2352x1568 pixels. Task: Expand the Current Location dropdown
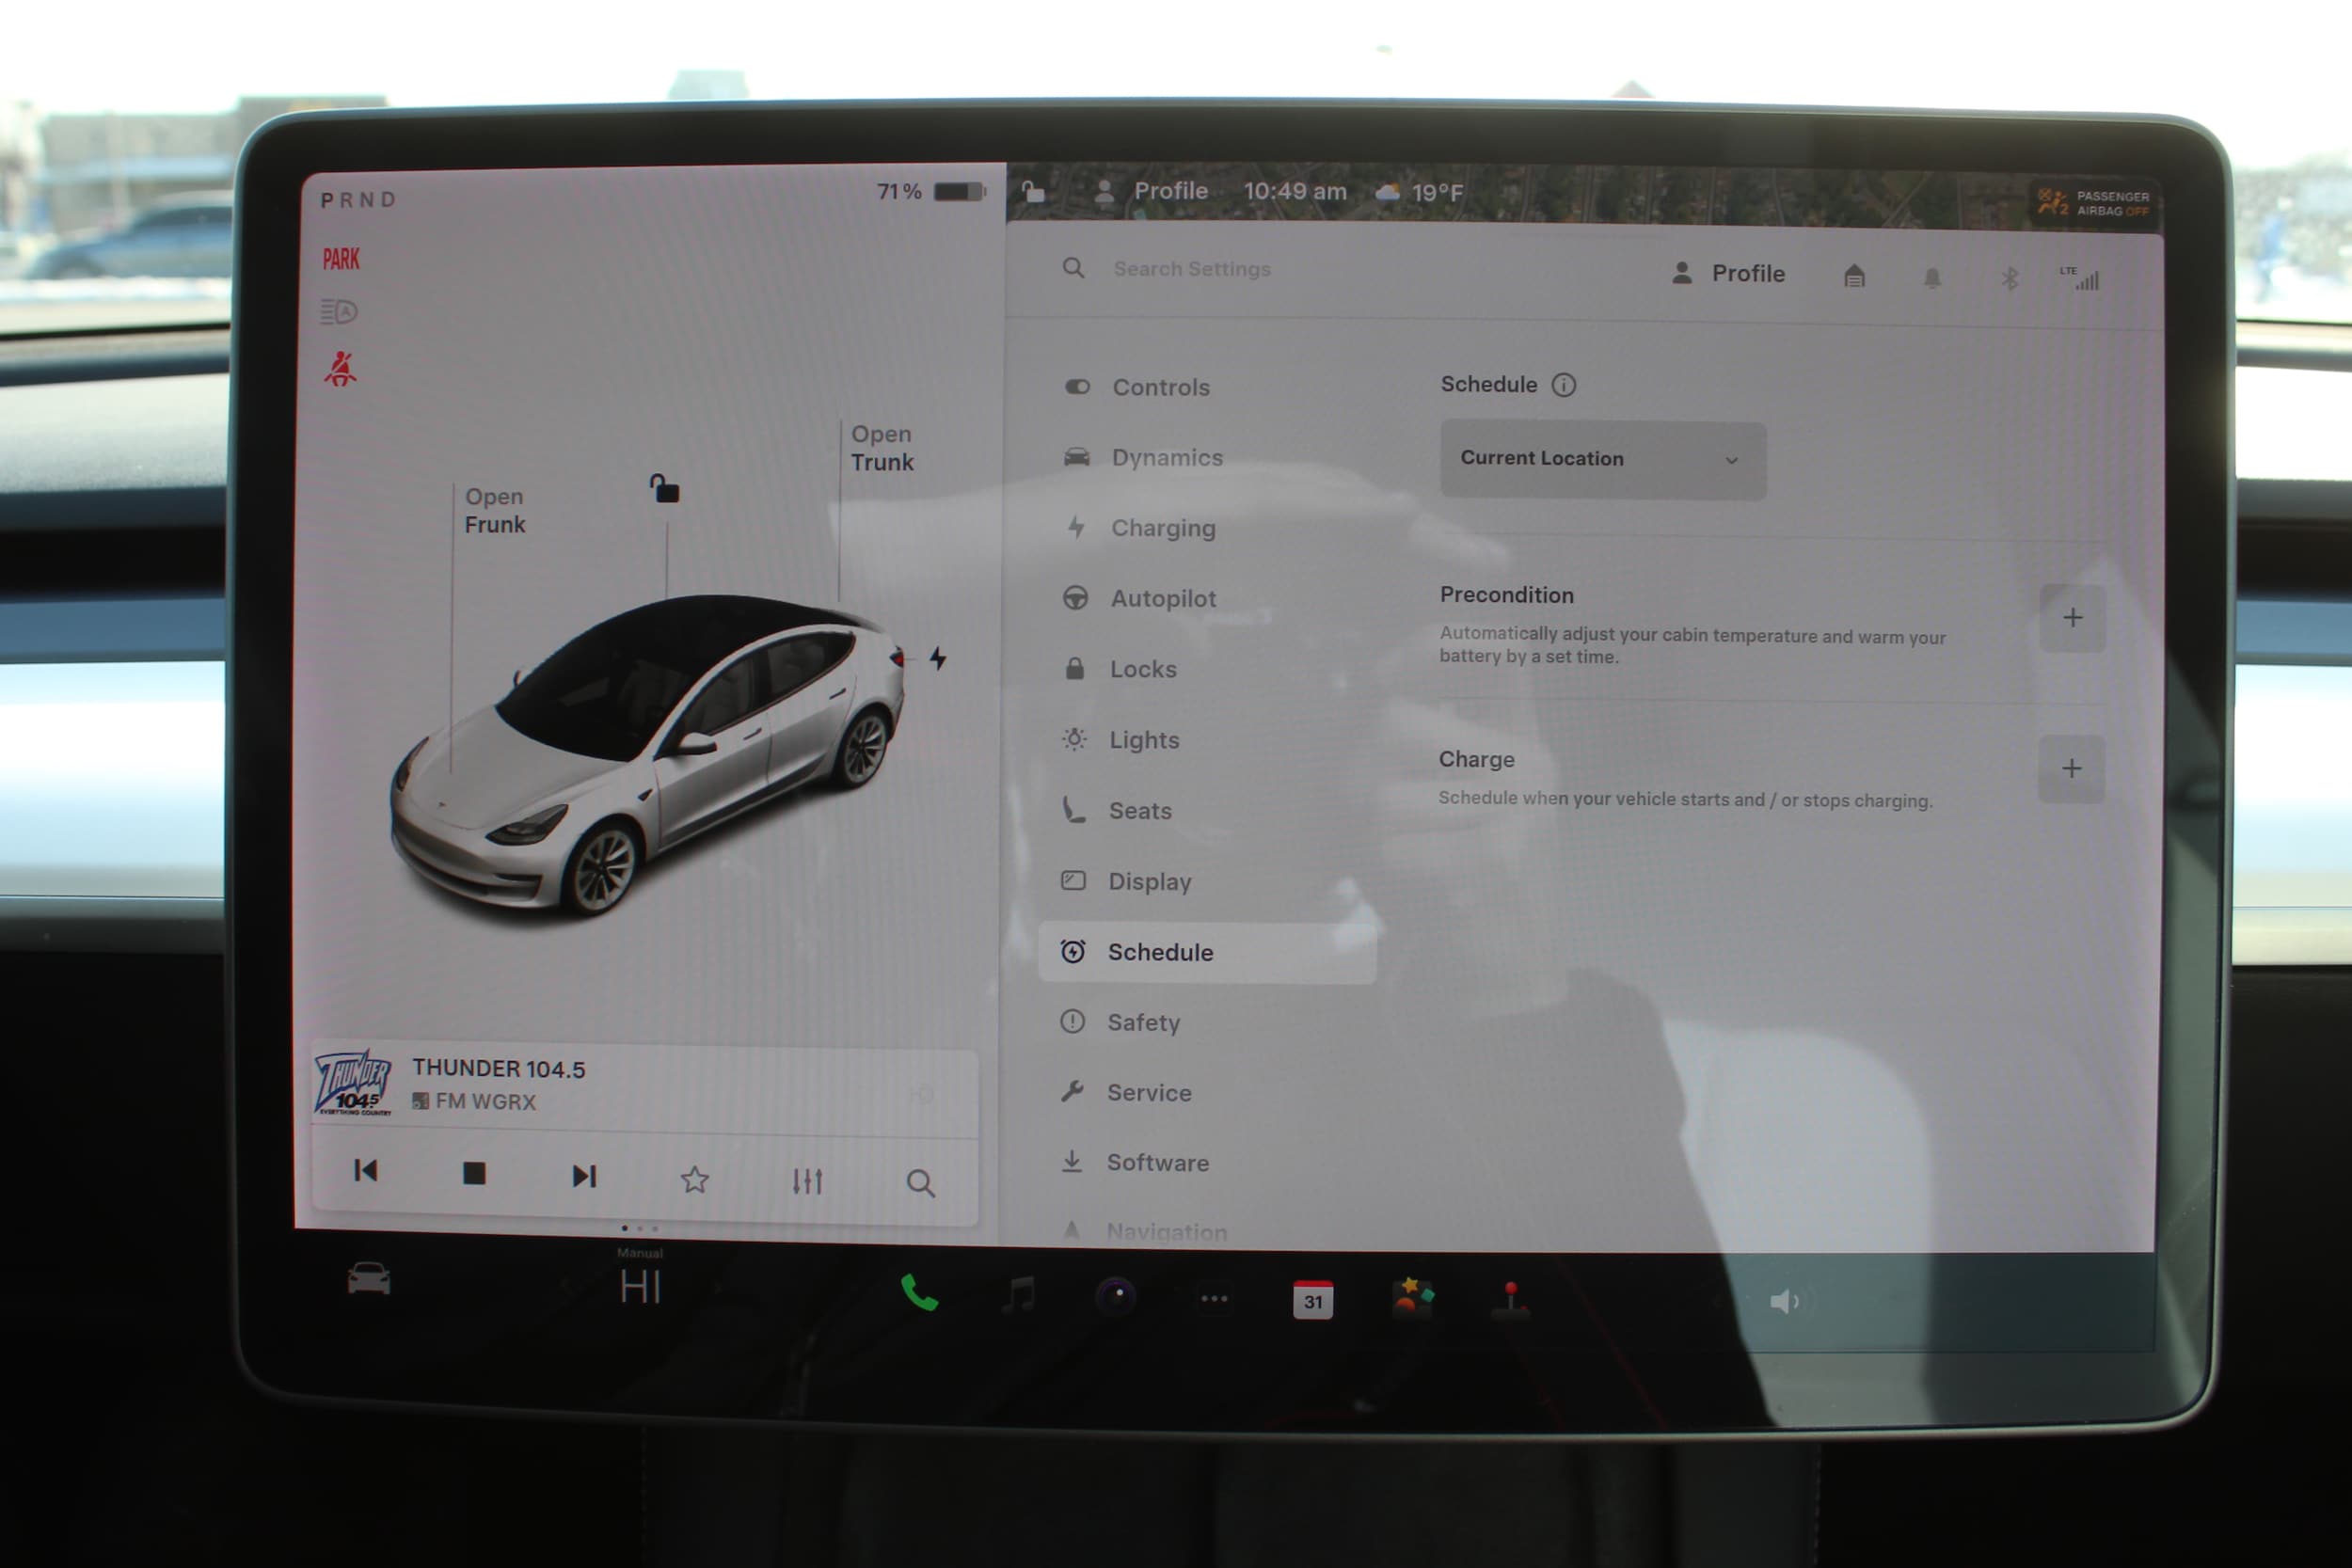pos(1602,459)
